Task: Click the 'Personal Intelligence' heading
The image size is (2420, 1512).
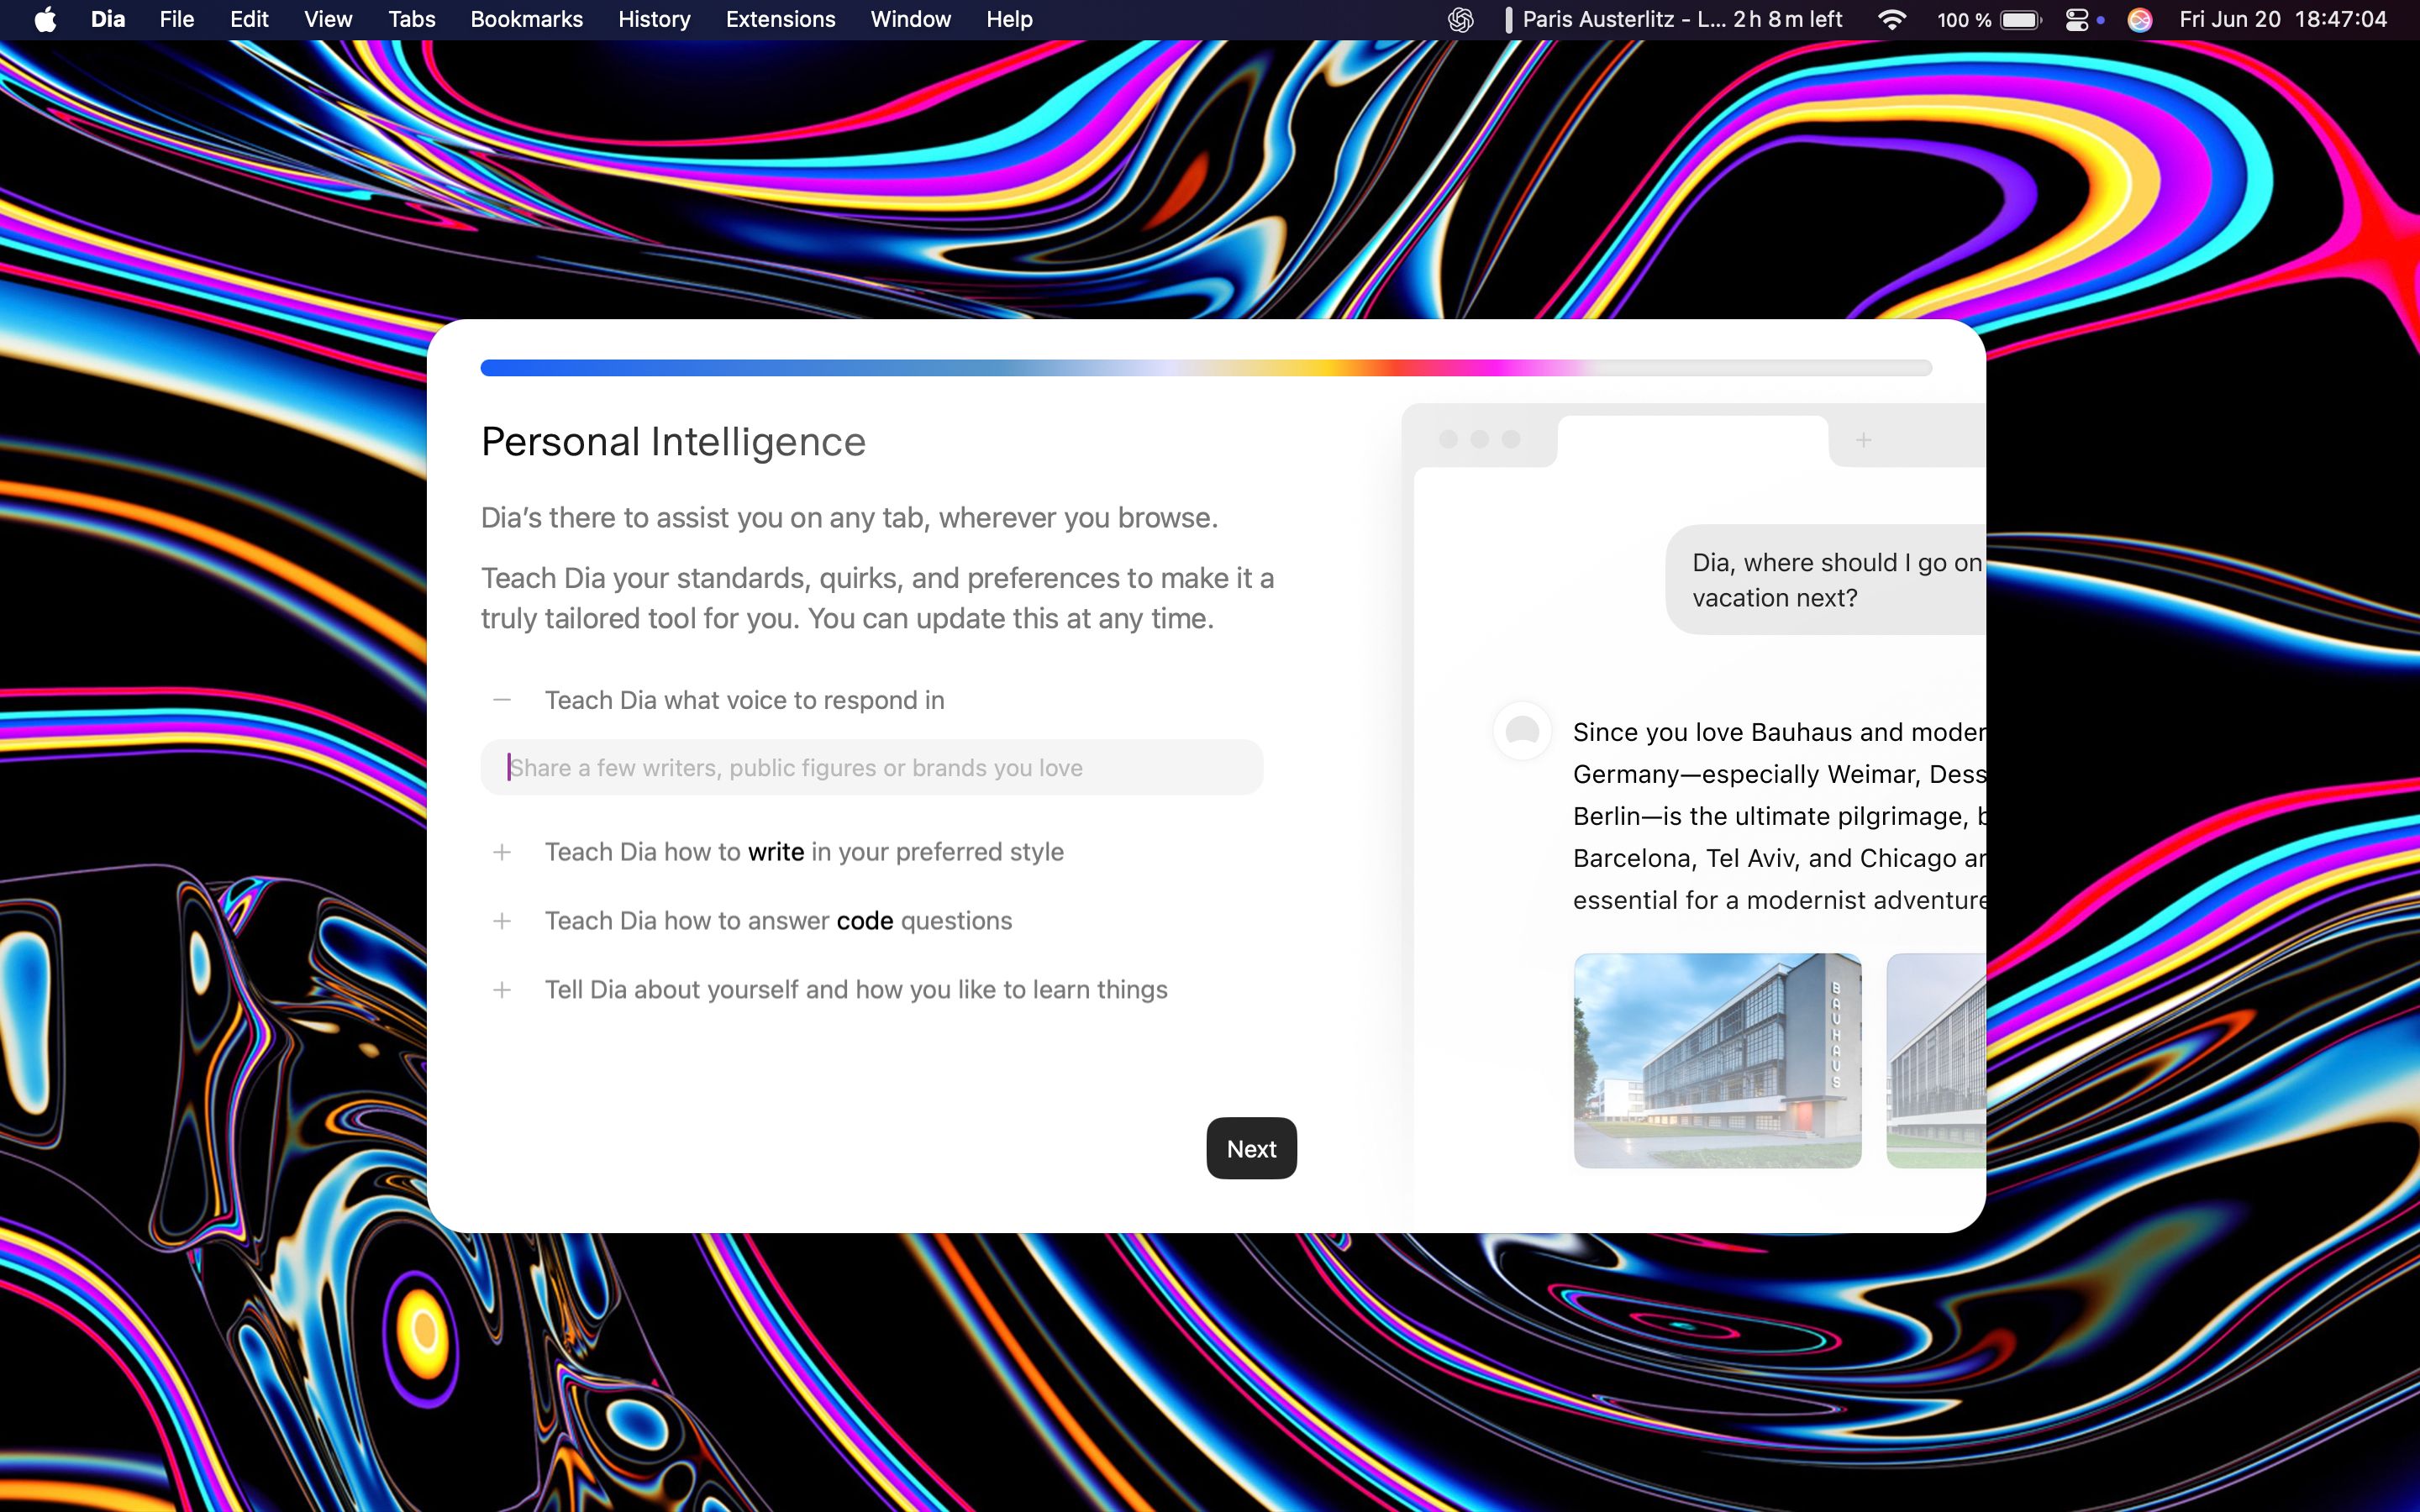Action: tap(673, 442)
